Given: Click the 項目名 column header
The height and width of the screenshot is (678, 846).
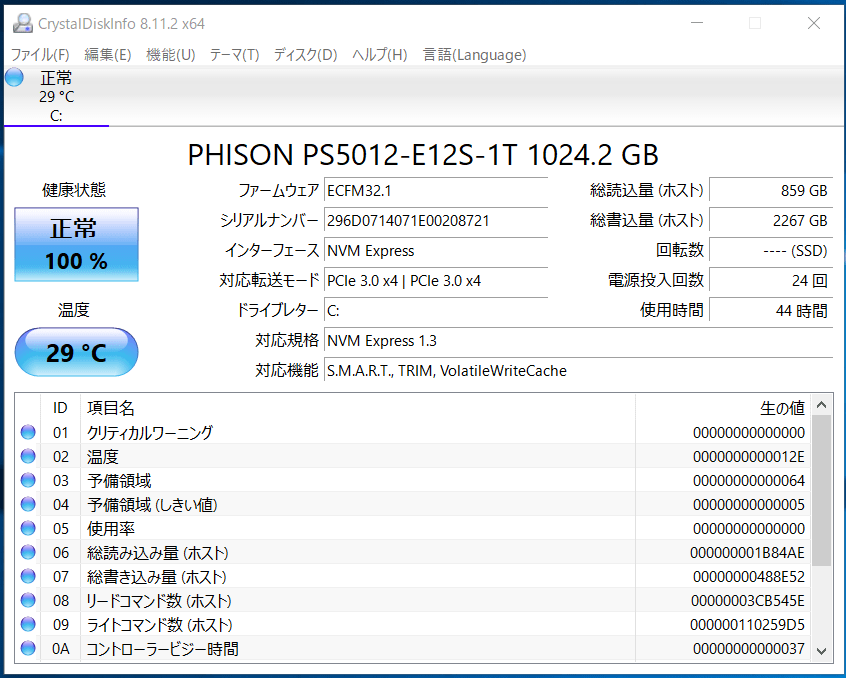Looking at the screenshot, I should point(358,408).
